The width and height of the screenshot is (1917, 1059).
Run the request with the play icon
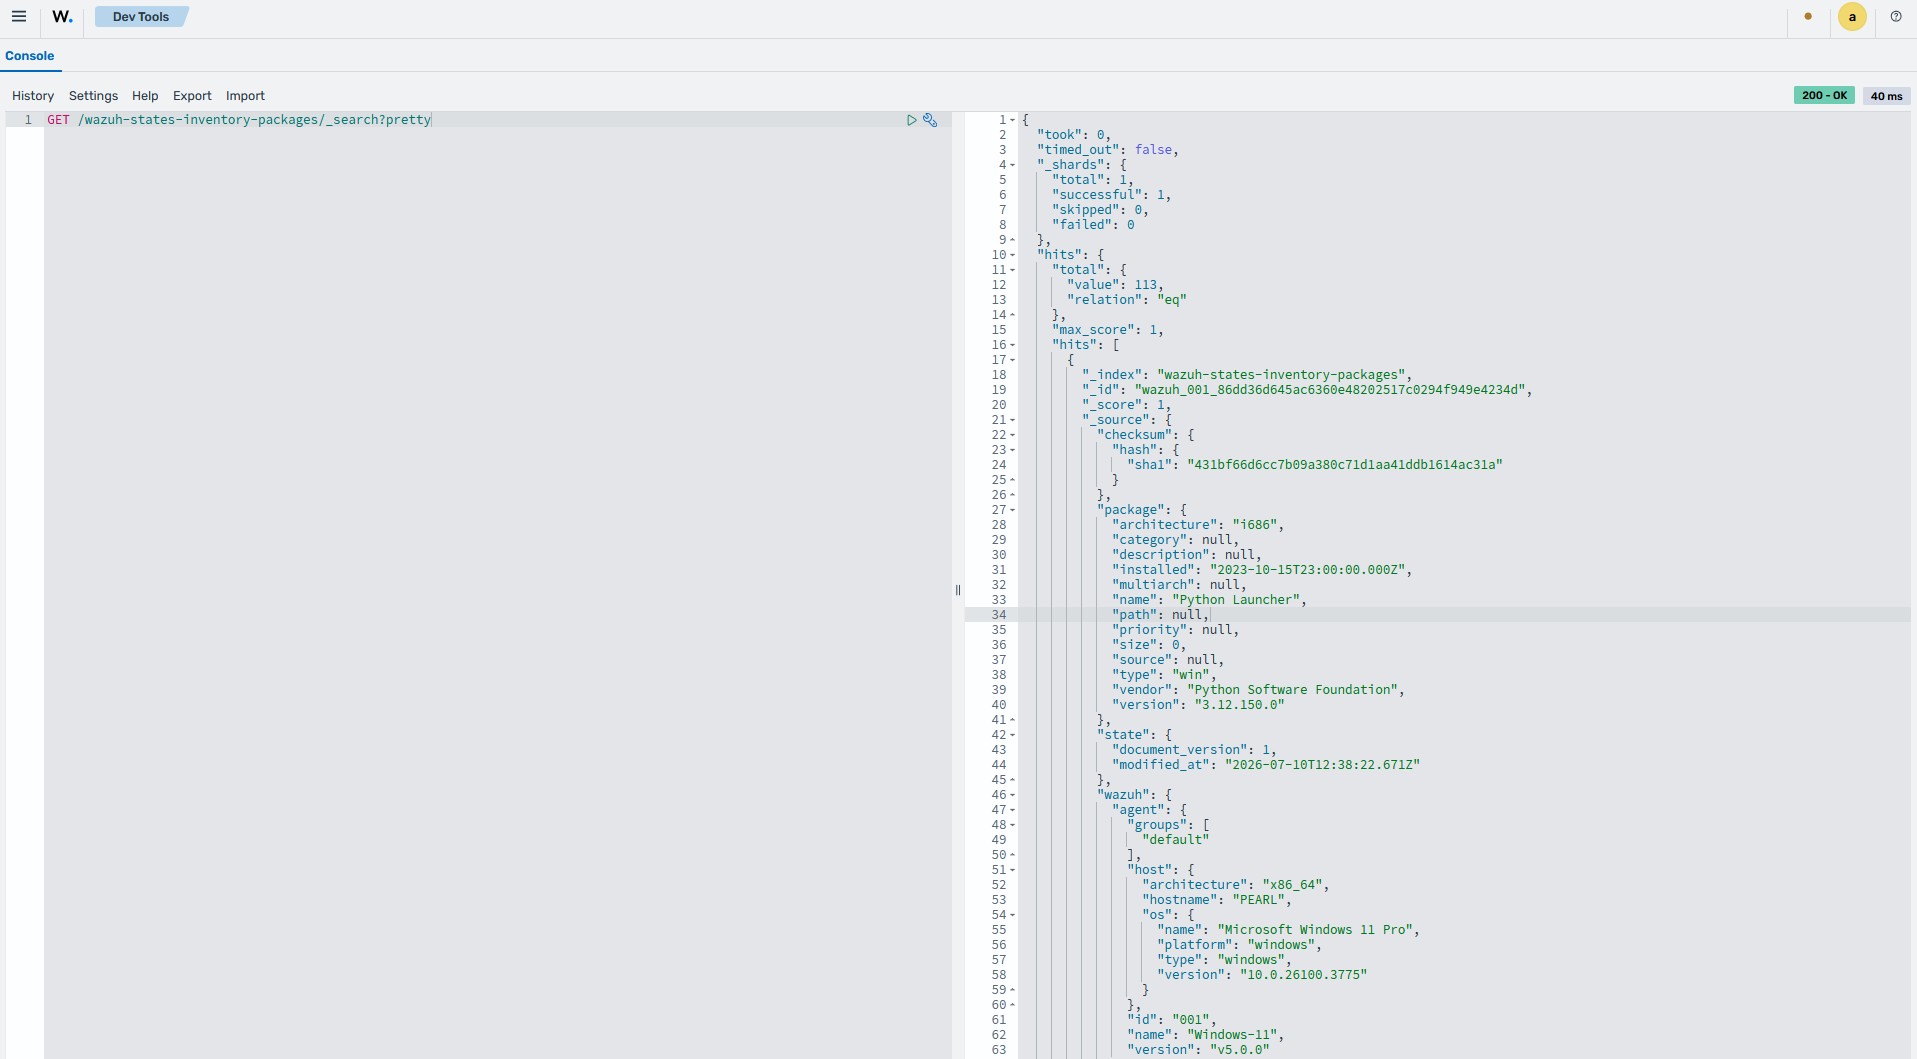click(912, 120)
